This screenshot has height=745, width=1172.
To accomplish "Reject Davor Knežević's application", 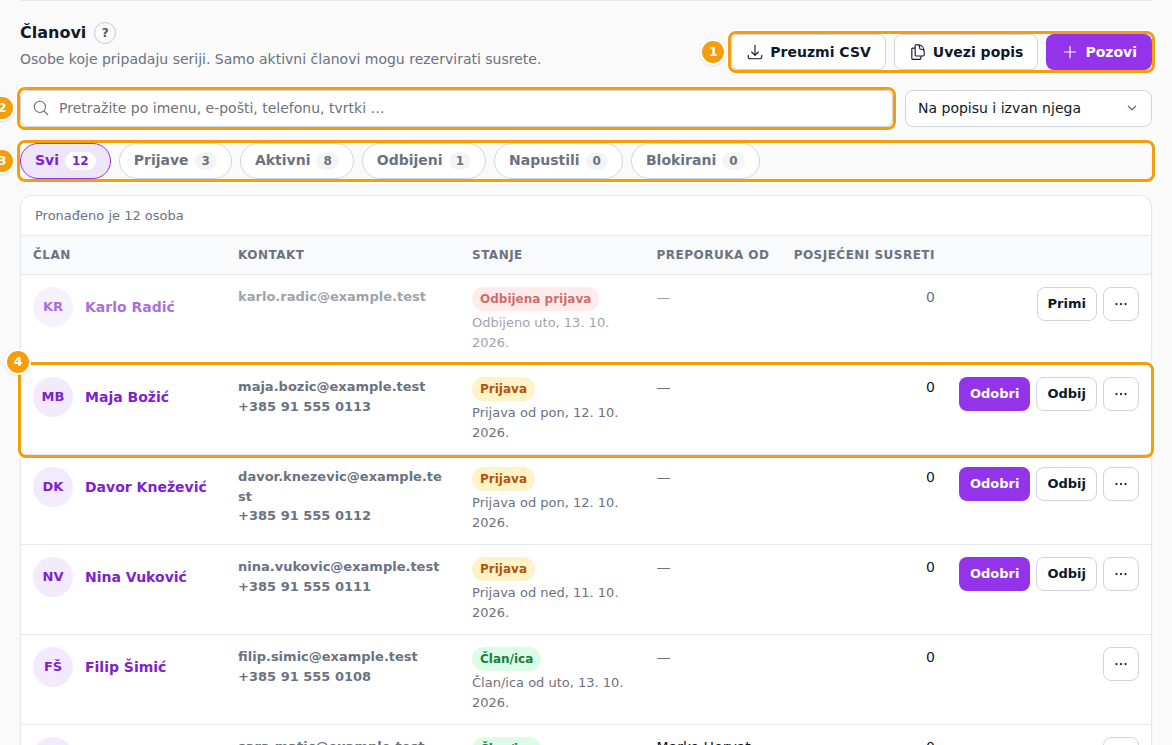I will pos(1066,483).
